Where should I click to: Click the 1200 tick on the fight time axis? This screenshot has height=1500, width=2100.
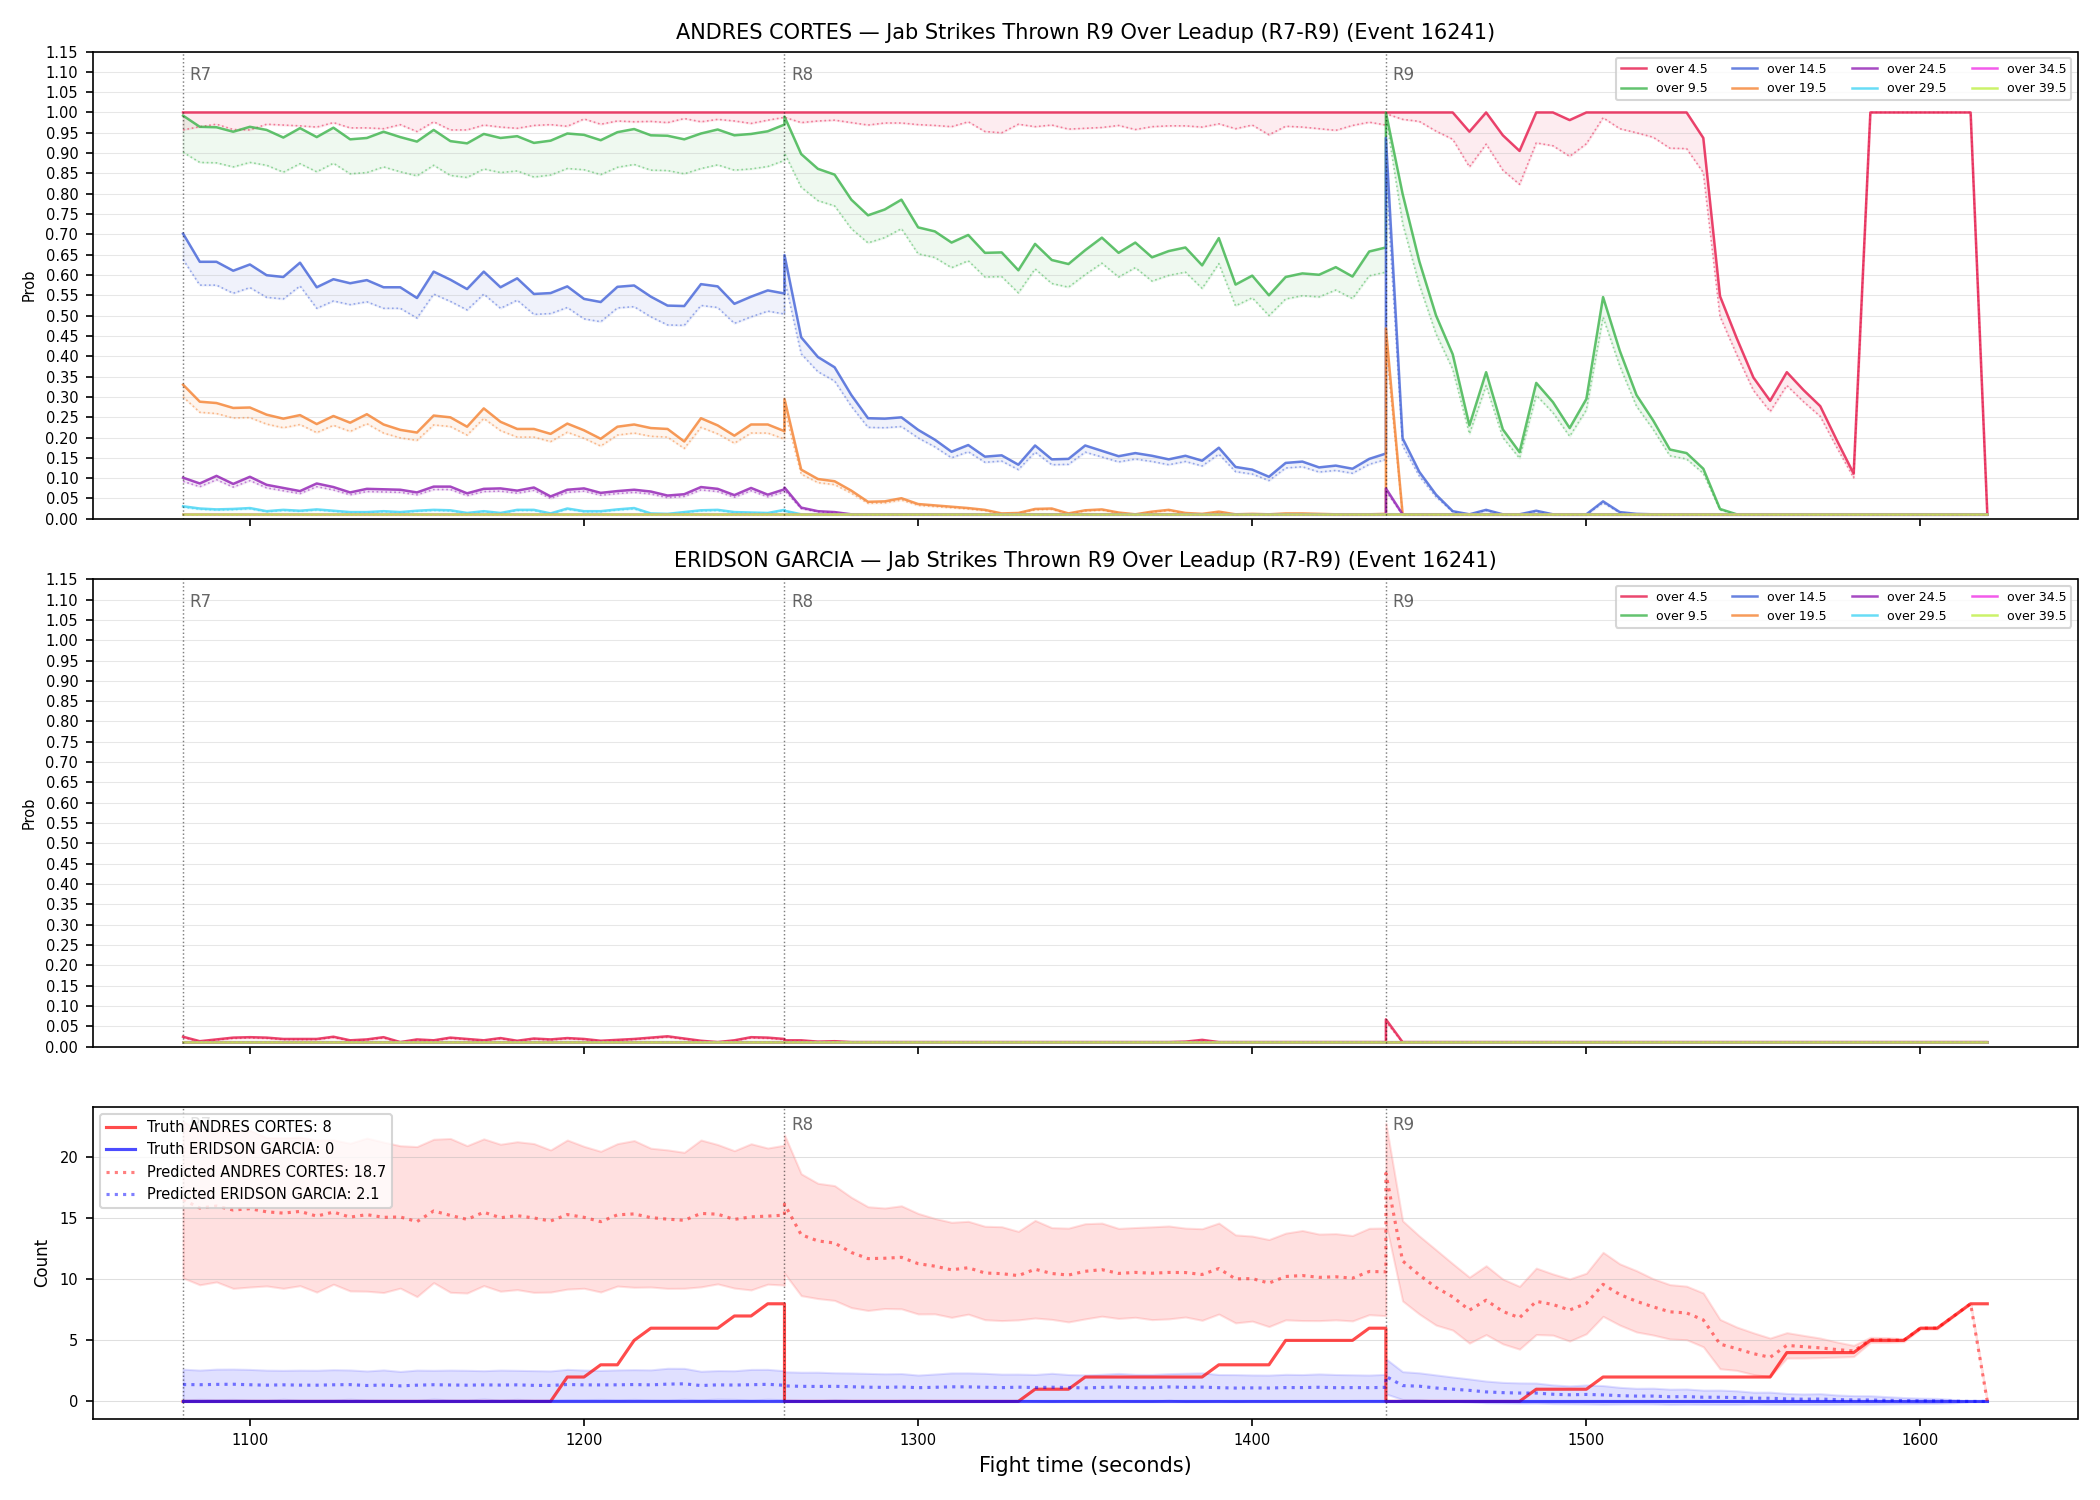coord(584,1440)
